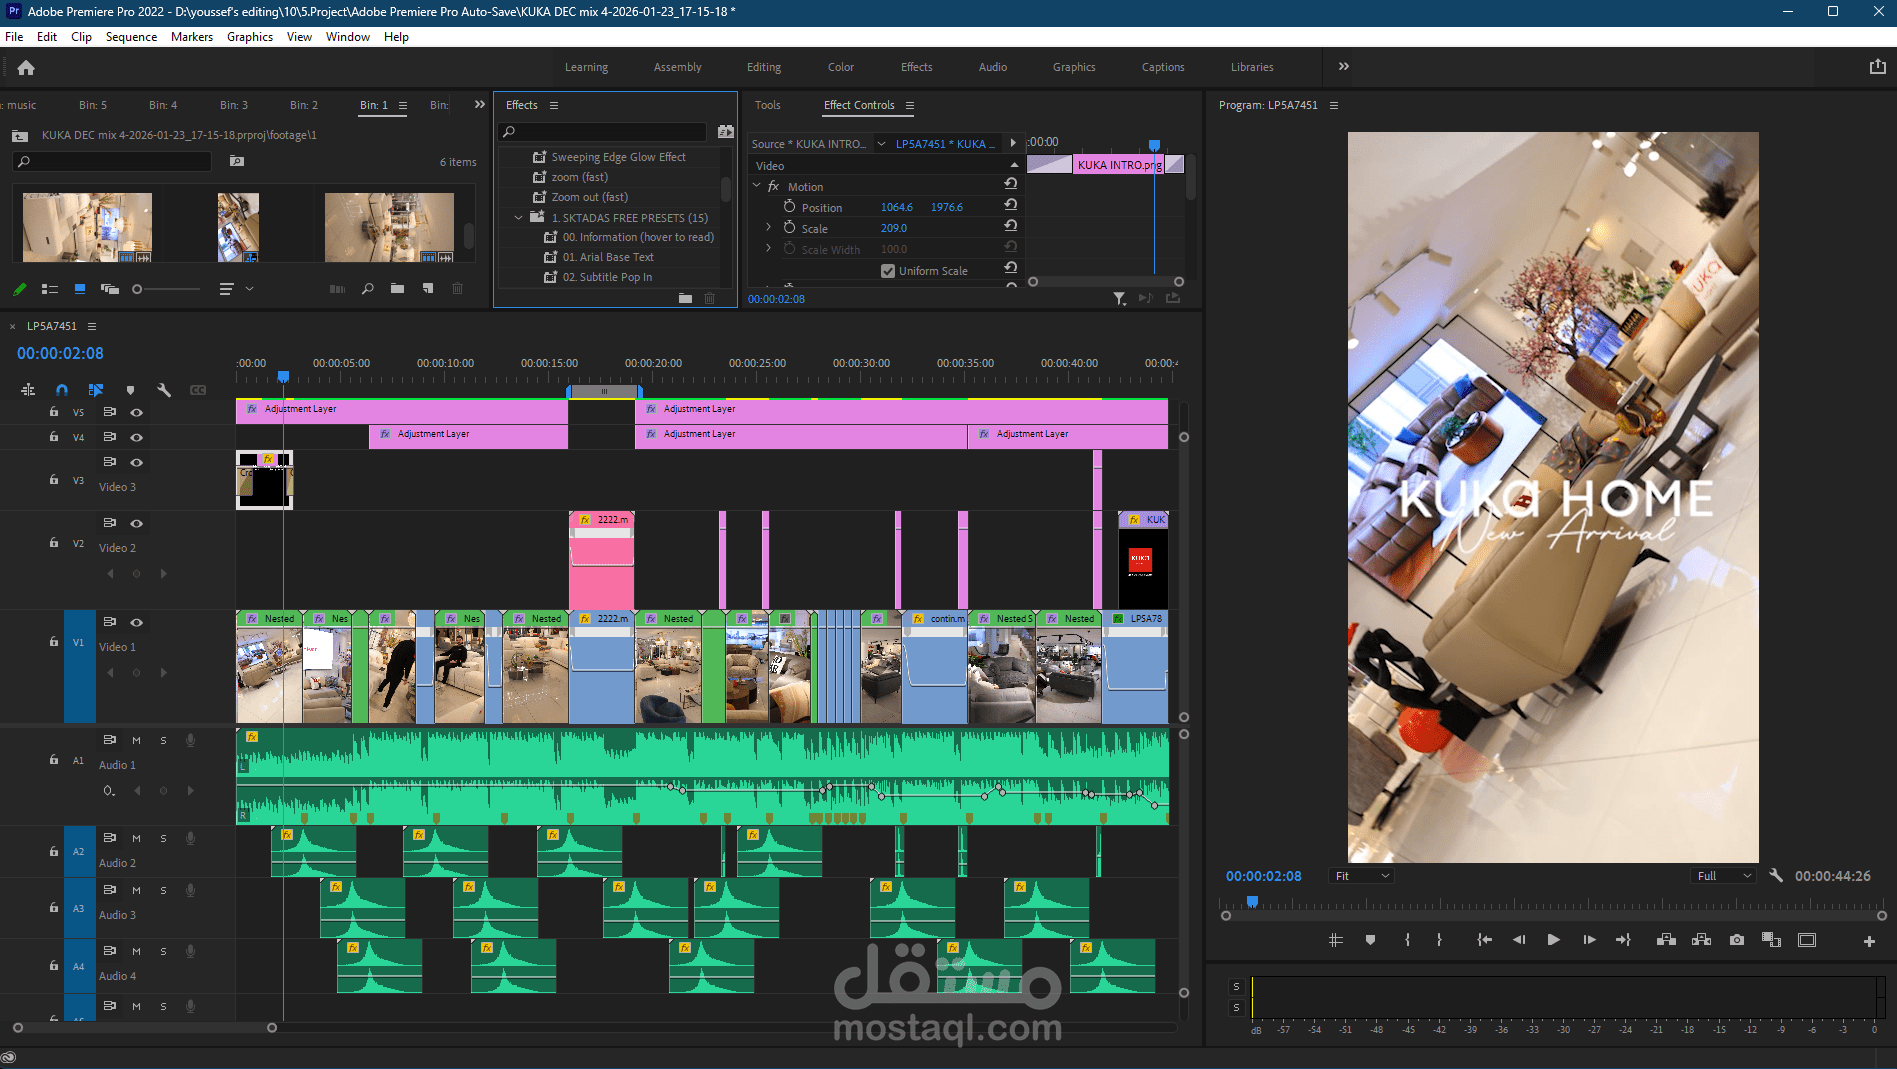The height and width of the screenshot is (1069, 1897).
Task: Open the Sequence menu
Action: (x=131, y=37)
